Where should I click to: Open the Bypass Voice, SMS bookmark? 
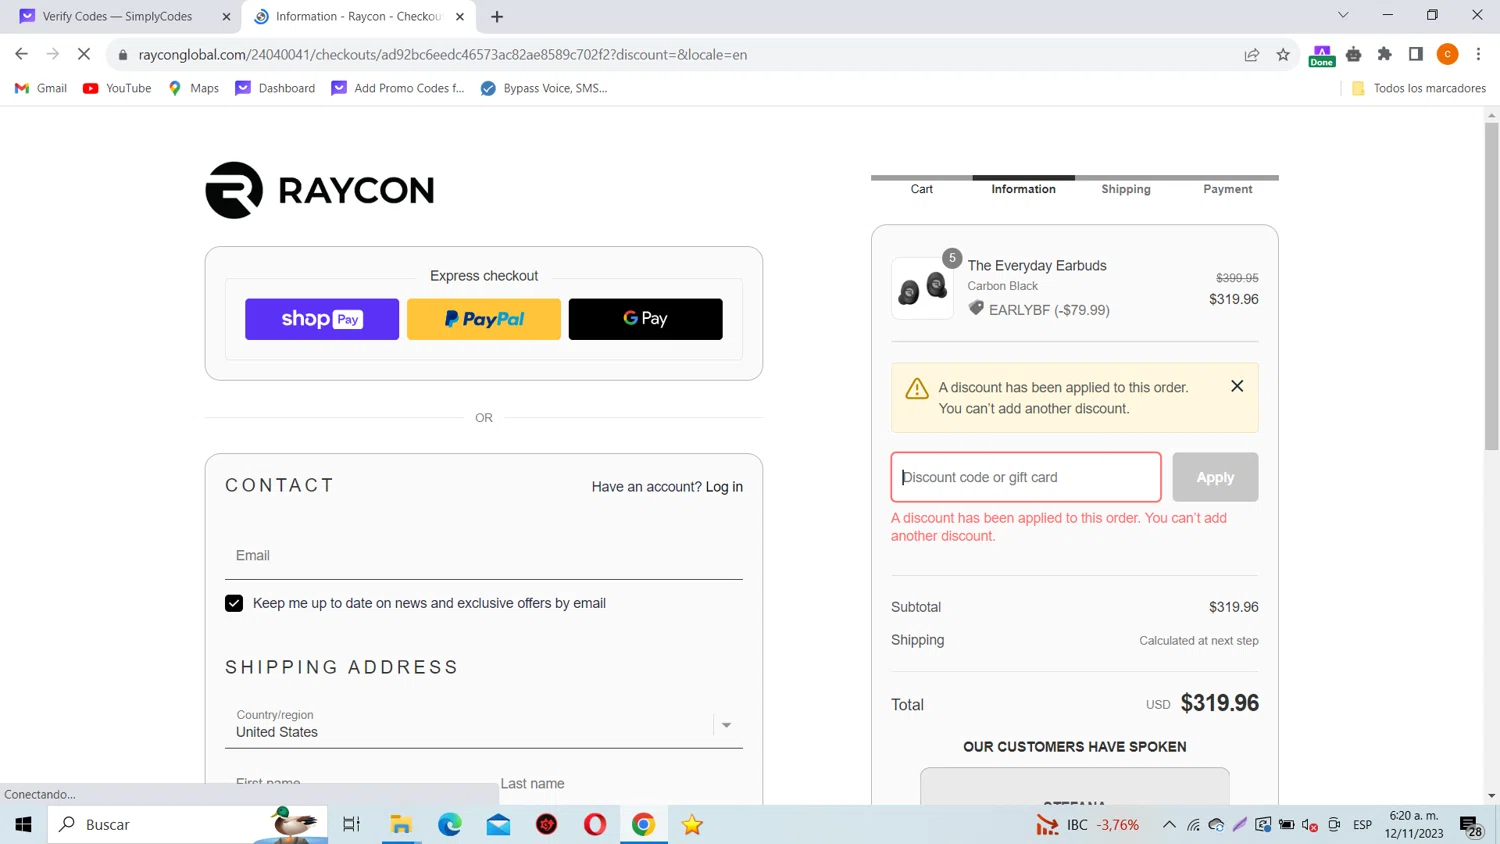(544, 88)
